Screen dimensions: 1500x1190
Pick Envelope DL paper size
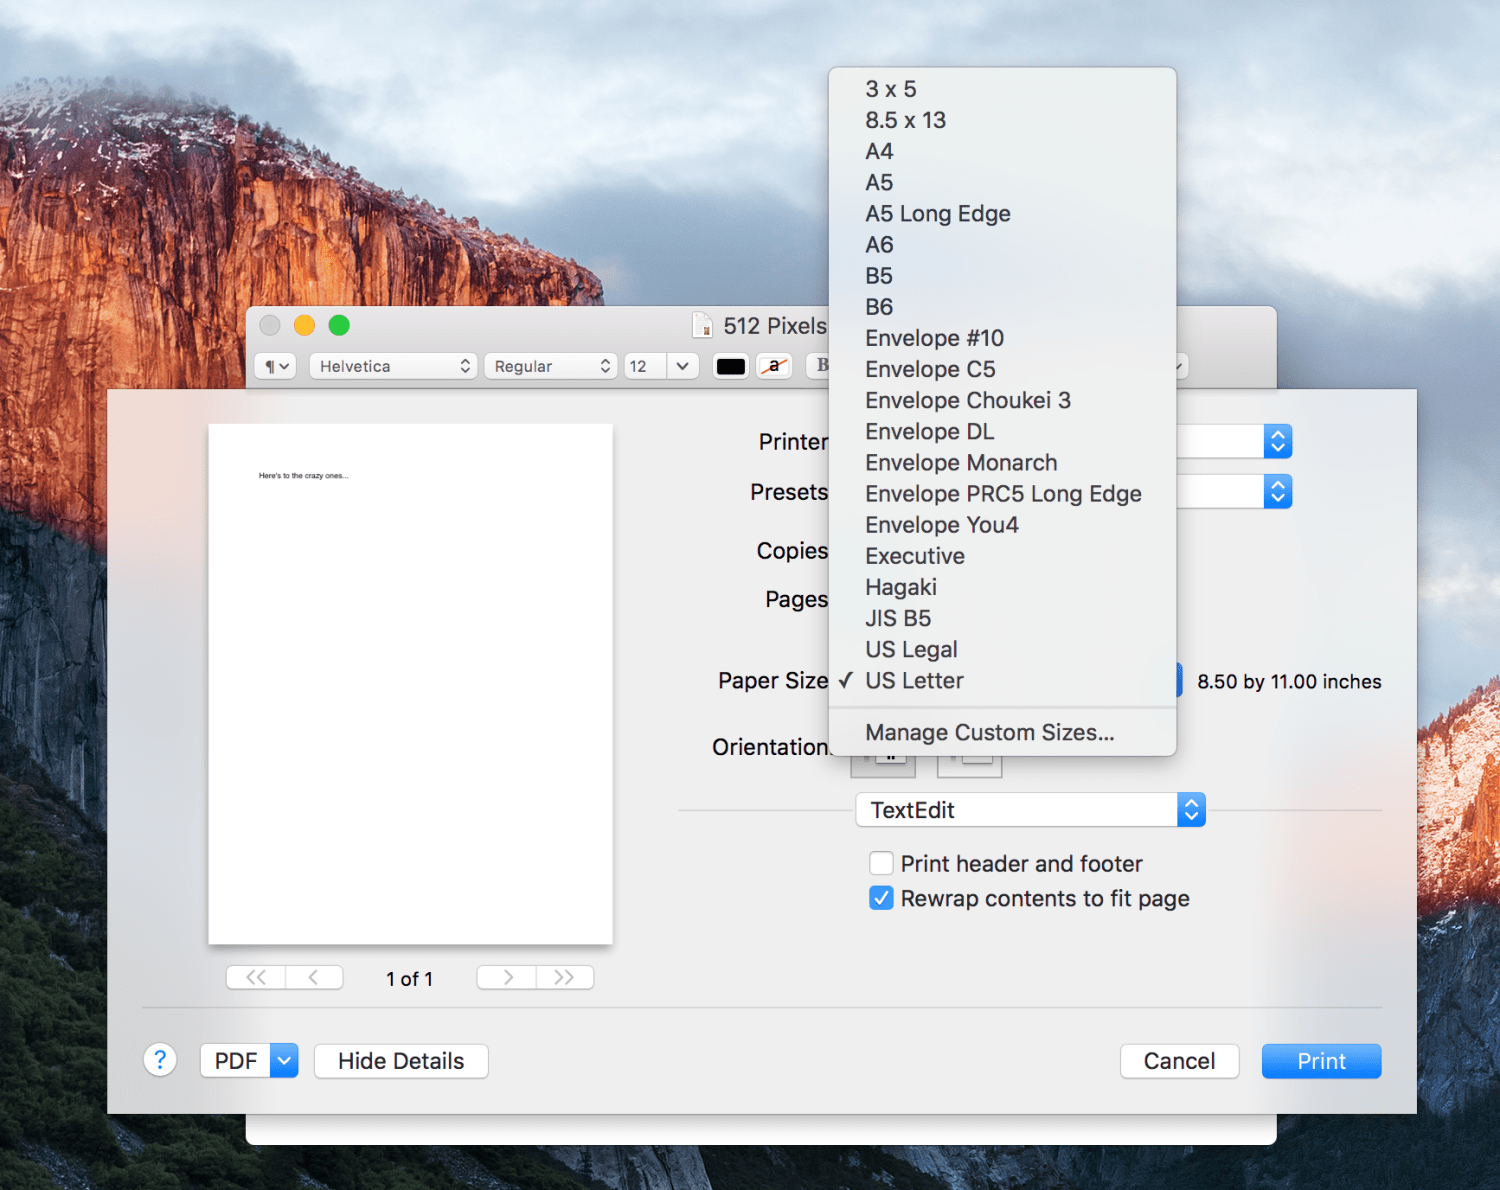(x=1002, y=431)
